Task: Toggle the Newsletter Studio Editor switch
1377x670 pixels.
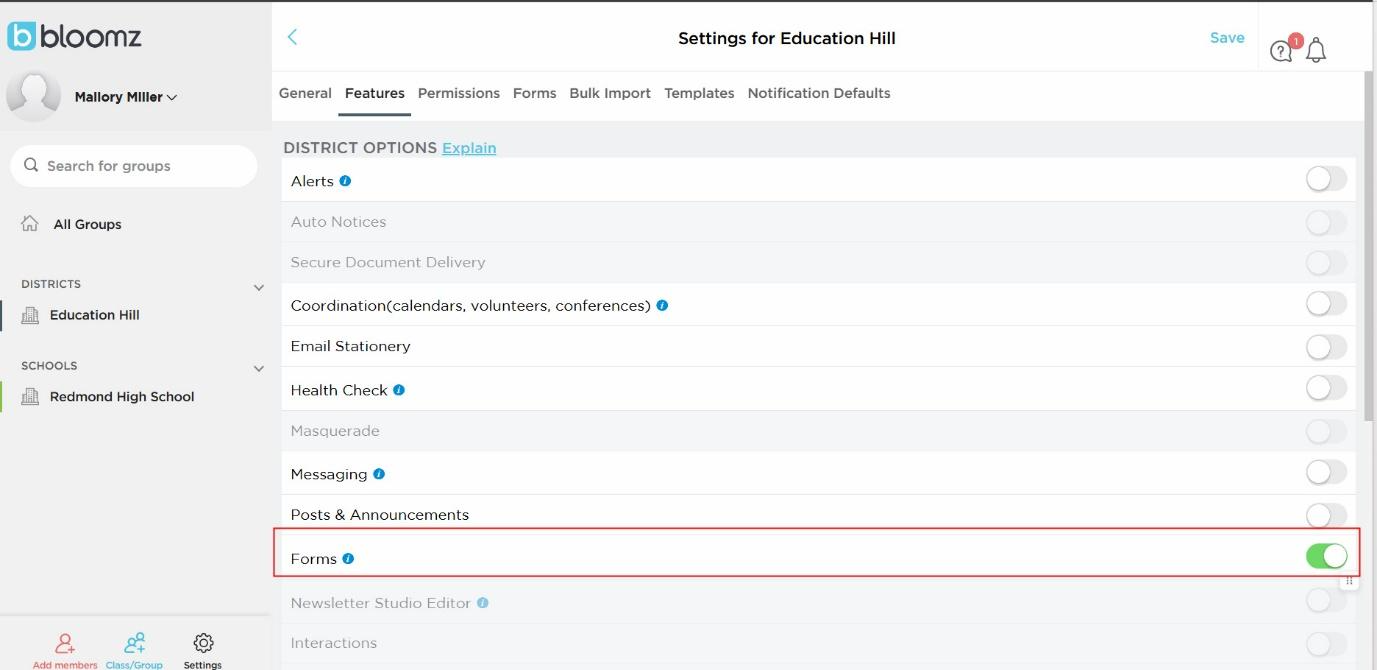Action: pos(1326,600)
